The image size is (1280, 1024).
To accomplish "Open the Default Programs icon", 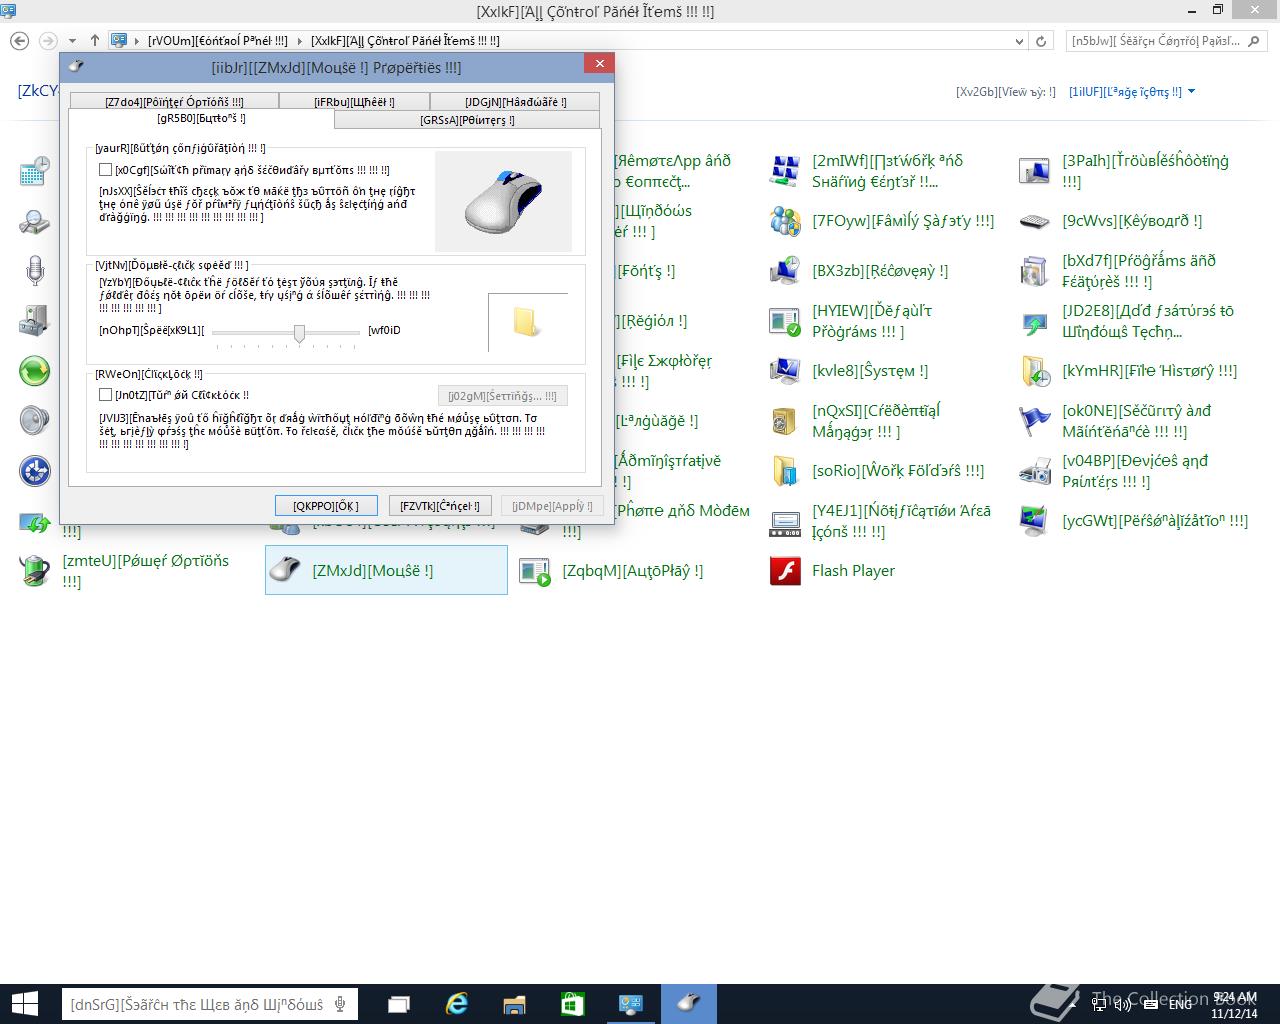I will tap(785, 321).
